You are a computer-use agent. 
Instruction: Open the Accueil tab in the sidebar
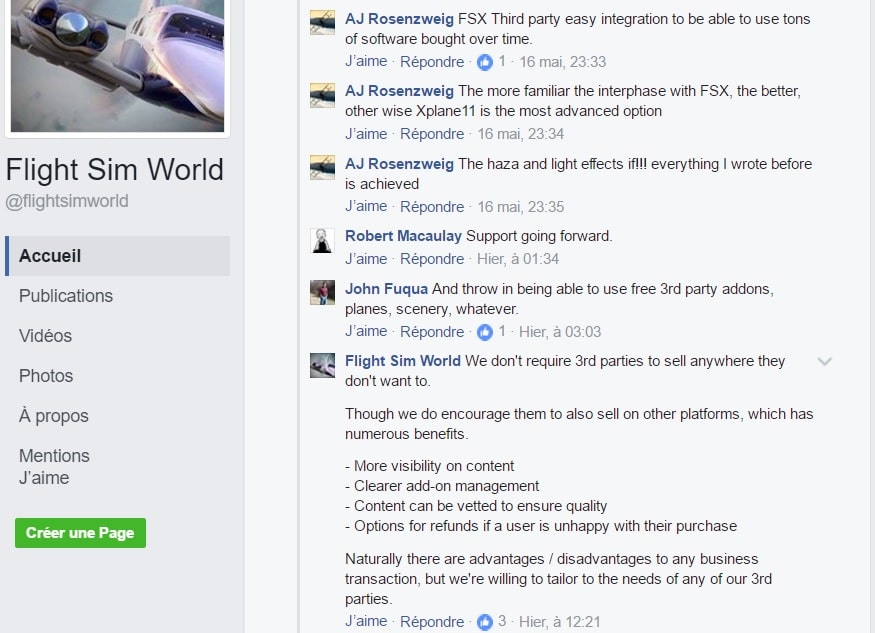(x=50, y=256)
